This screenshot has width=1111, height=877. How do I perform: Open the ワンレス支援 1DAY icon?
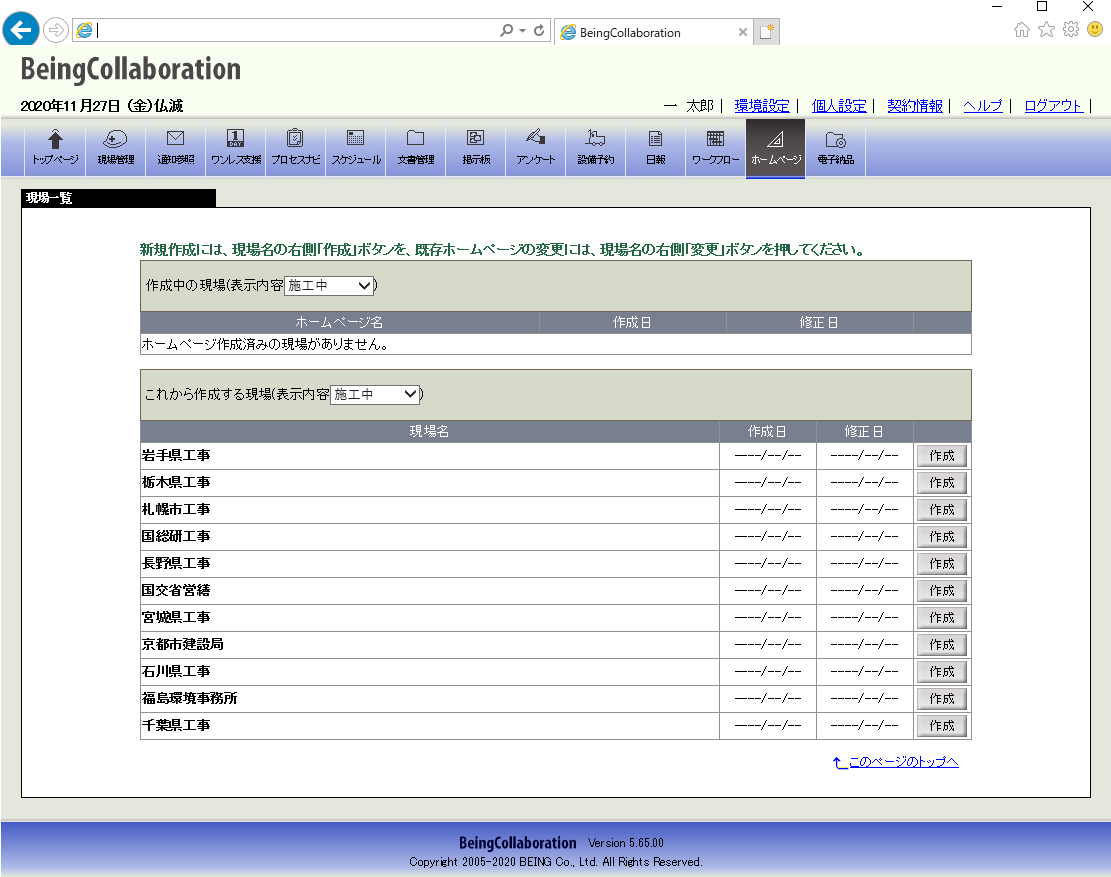tap(236, 147)
